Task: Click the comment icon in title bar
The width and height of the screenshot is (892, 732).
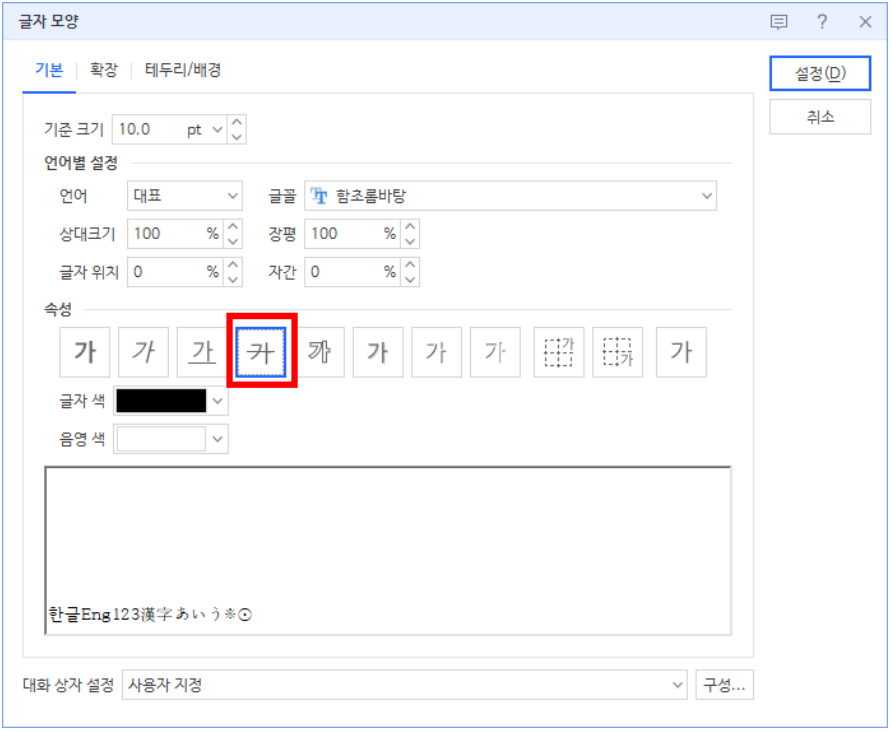Action: [778, 22]
